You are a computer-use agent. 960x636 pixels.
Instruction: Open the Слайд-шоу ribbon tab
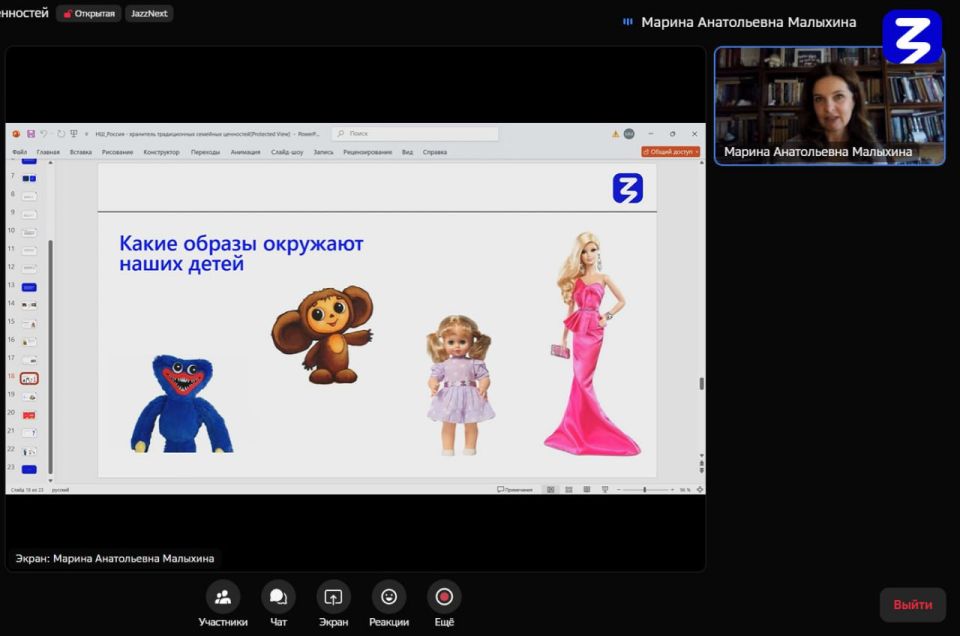pyautogui.click(x=287, y=152)
